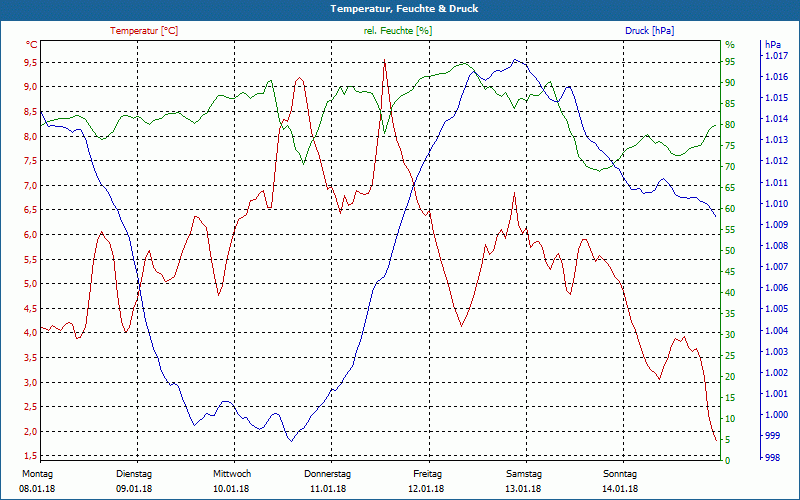Click the '2,0' temperature axis value

pyautogui.click(x=31, y=431)
